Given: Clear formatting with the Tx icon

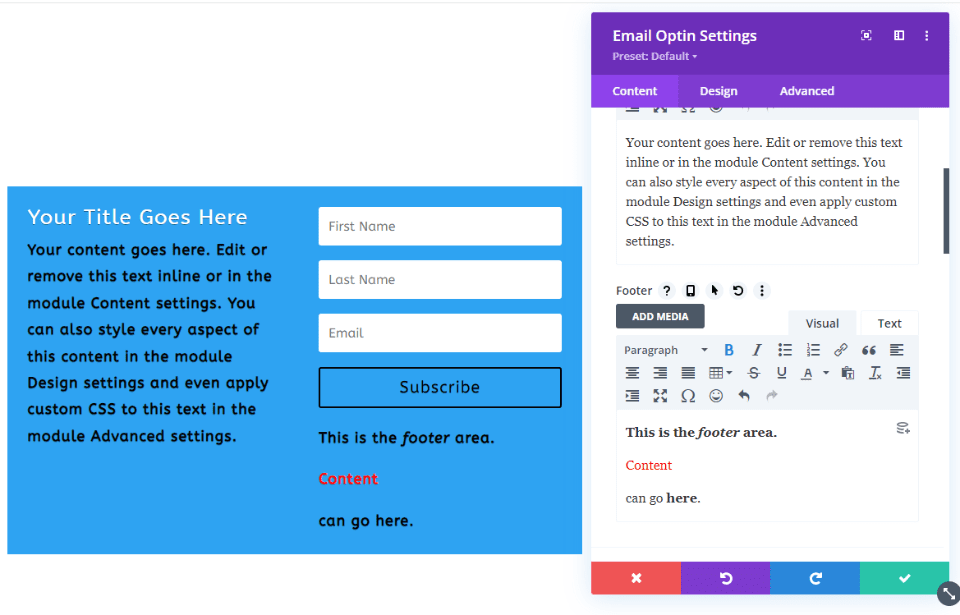Looking at the screenshot, I should tap(873, 372).
